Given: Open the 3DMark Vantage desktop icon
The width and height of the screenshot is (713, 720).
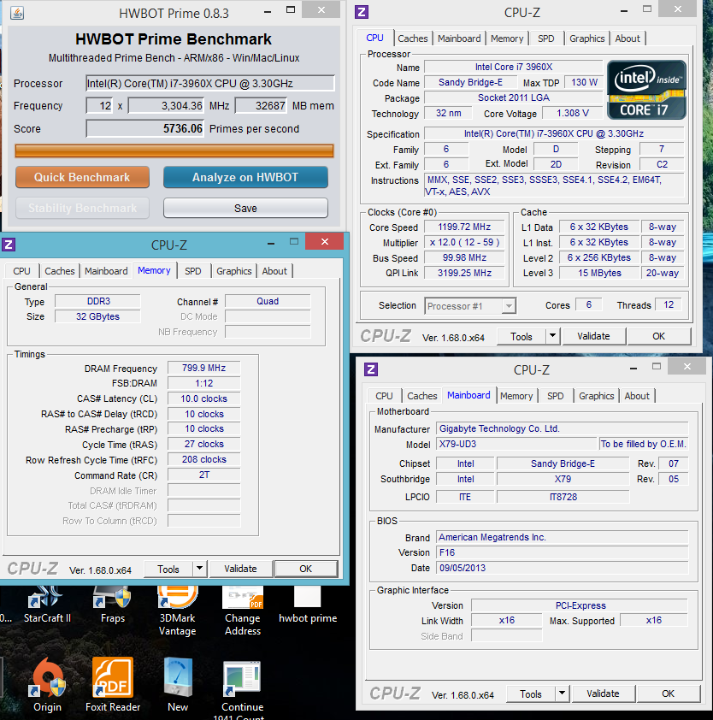Looking at the screenshot, I should coord(177,611).
